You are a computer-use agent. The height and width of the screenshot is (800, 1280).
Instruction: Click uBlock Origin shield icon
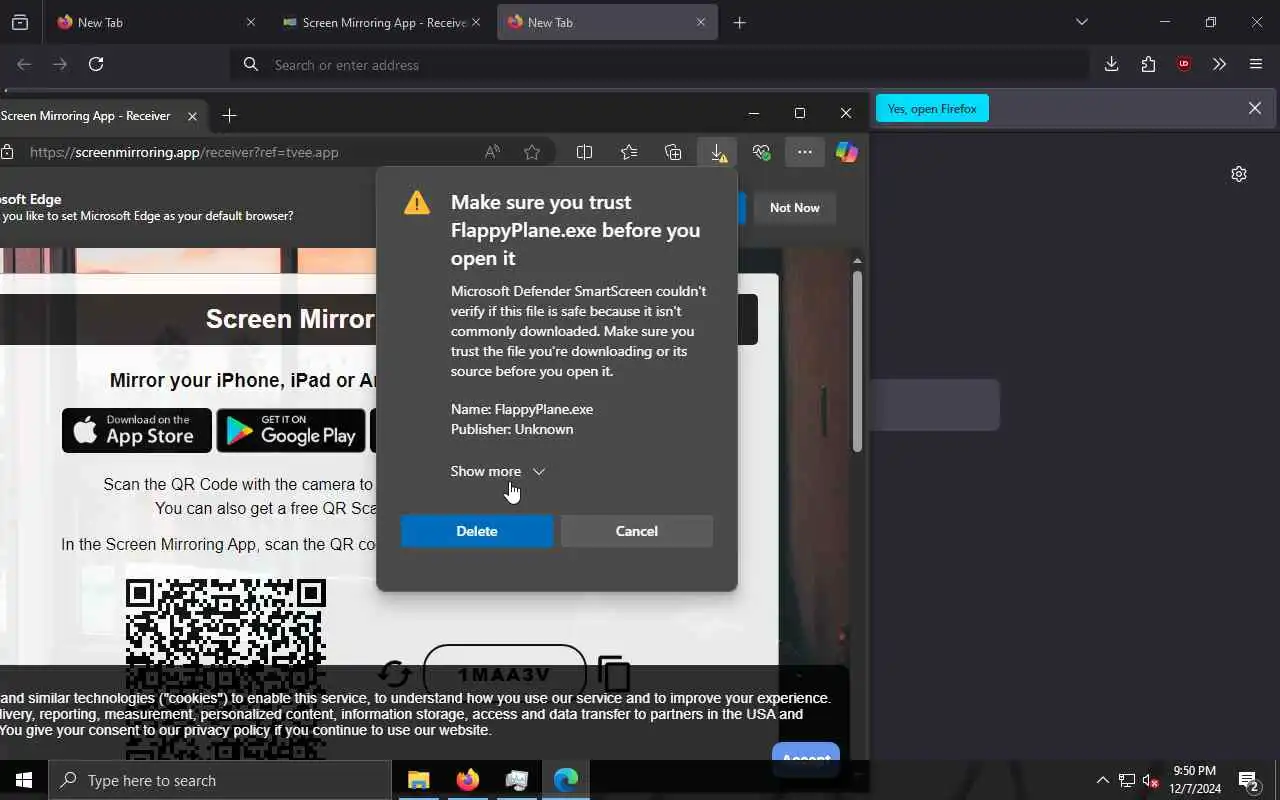tap(1184, 64)
